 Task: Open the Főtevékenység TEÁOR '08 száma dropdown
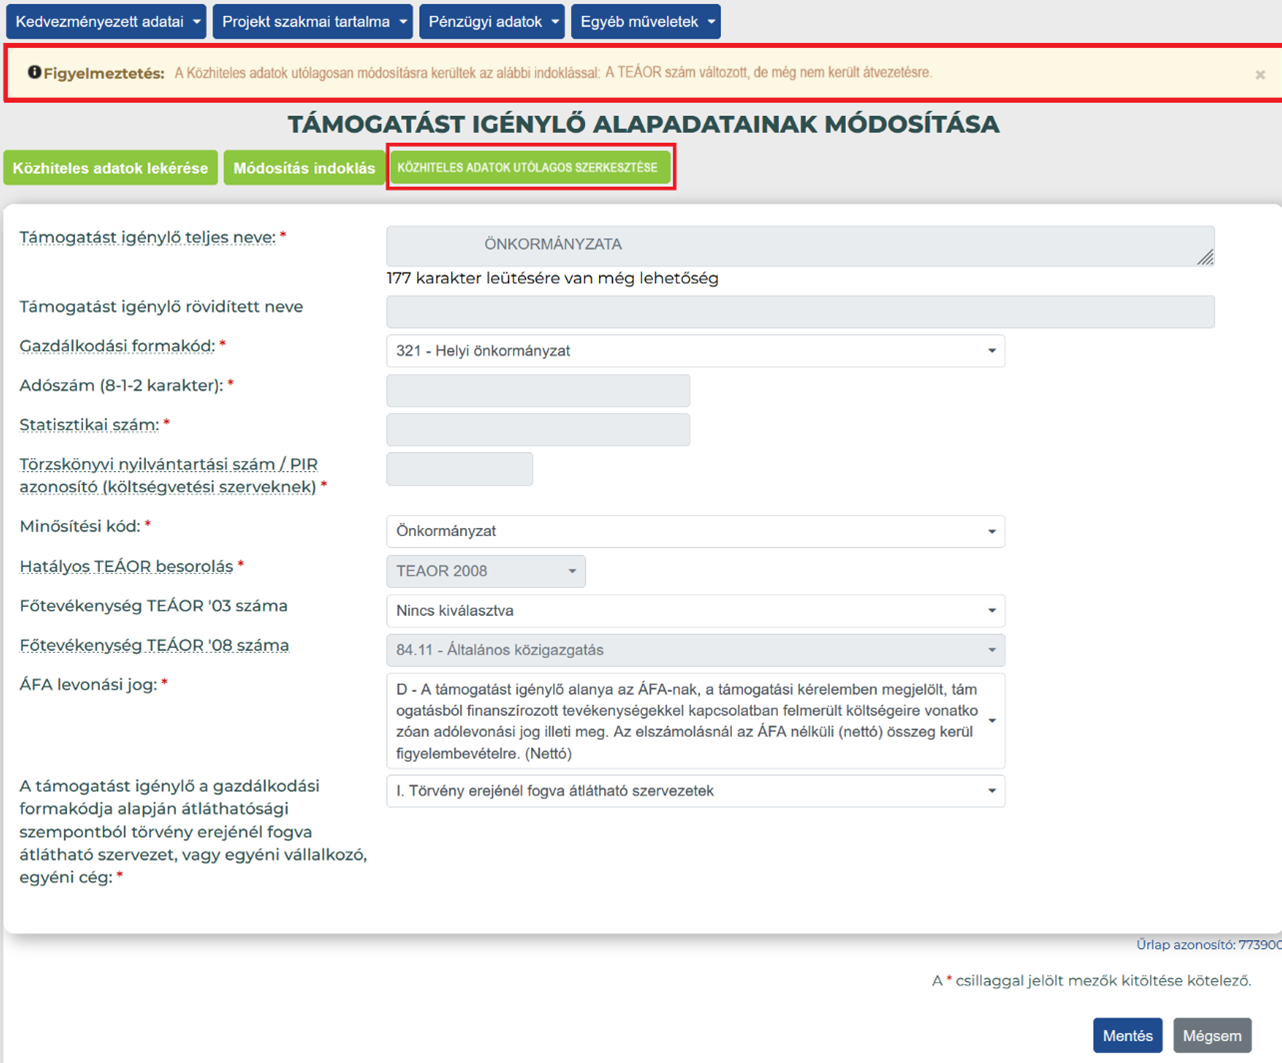tap(695, 650)
